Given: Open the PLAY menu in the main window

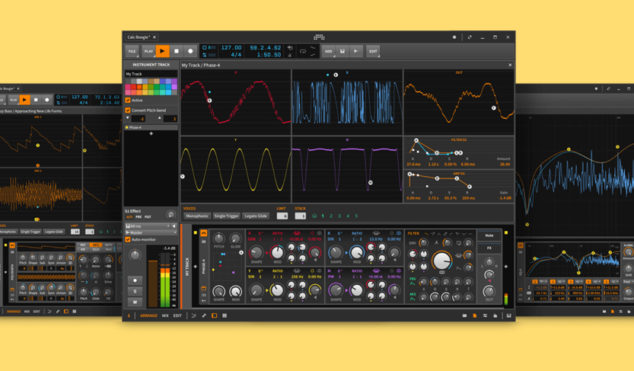Looking at the screenshot, I should (148, 51).
